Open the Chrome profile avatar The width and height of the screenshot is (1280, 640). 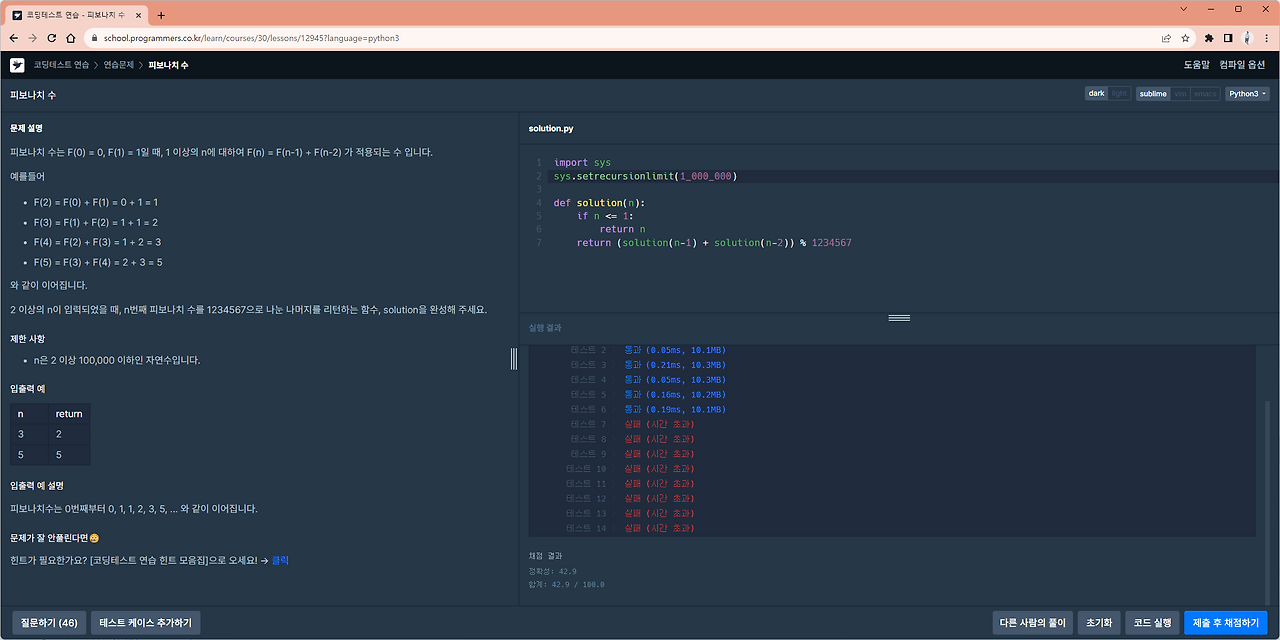1248,38
